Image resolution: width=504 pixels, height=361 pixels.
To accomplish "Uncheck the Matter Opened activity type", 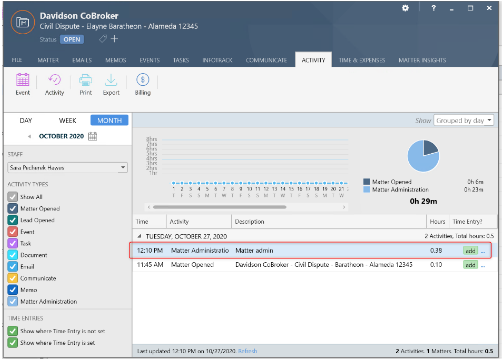I will (13, 208).
